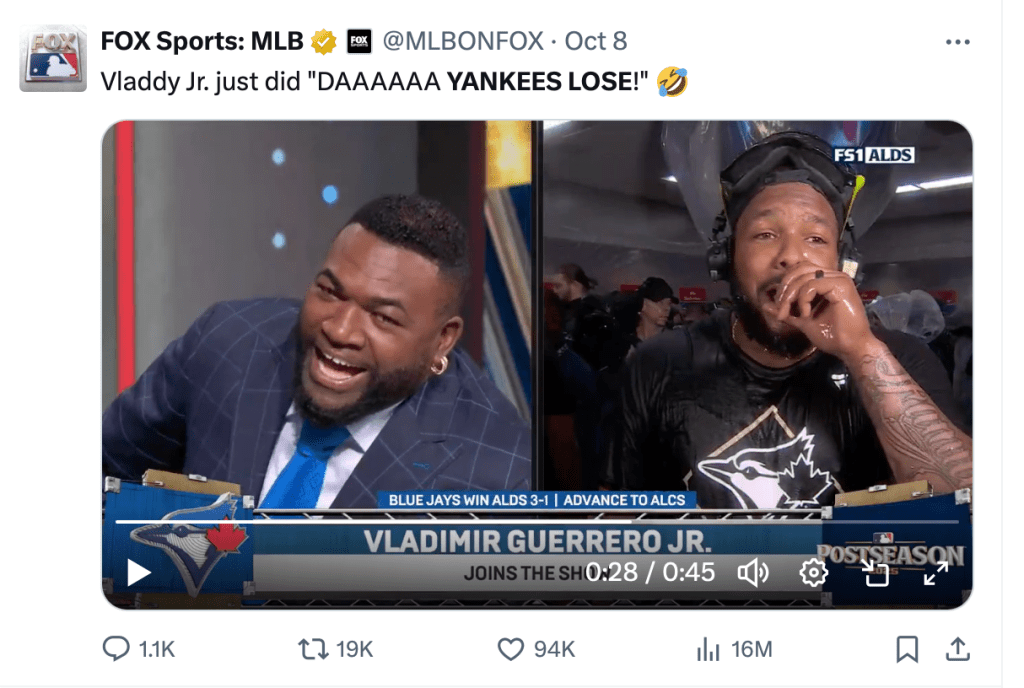Seek along the video progress bar
Screen dimensions: 1024x688
537,522
